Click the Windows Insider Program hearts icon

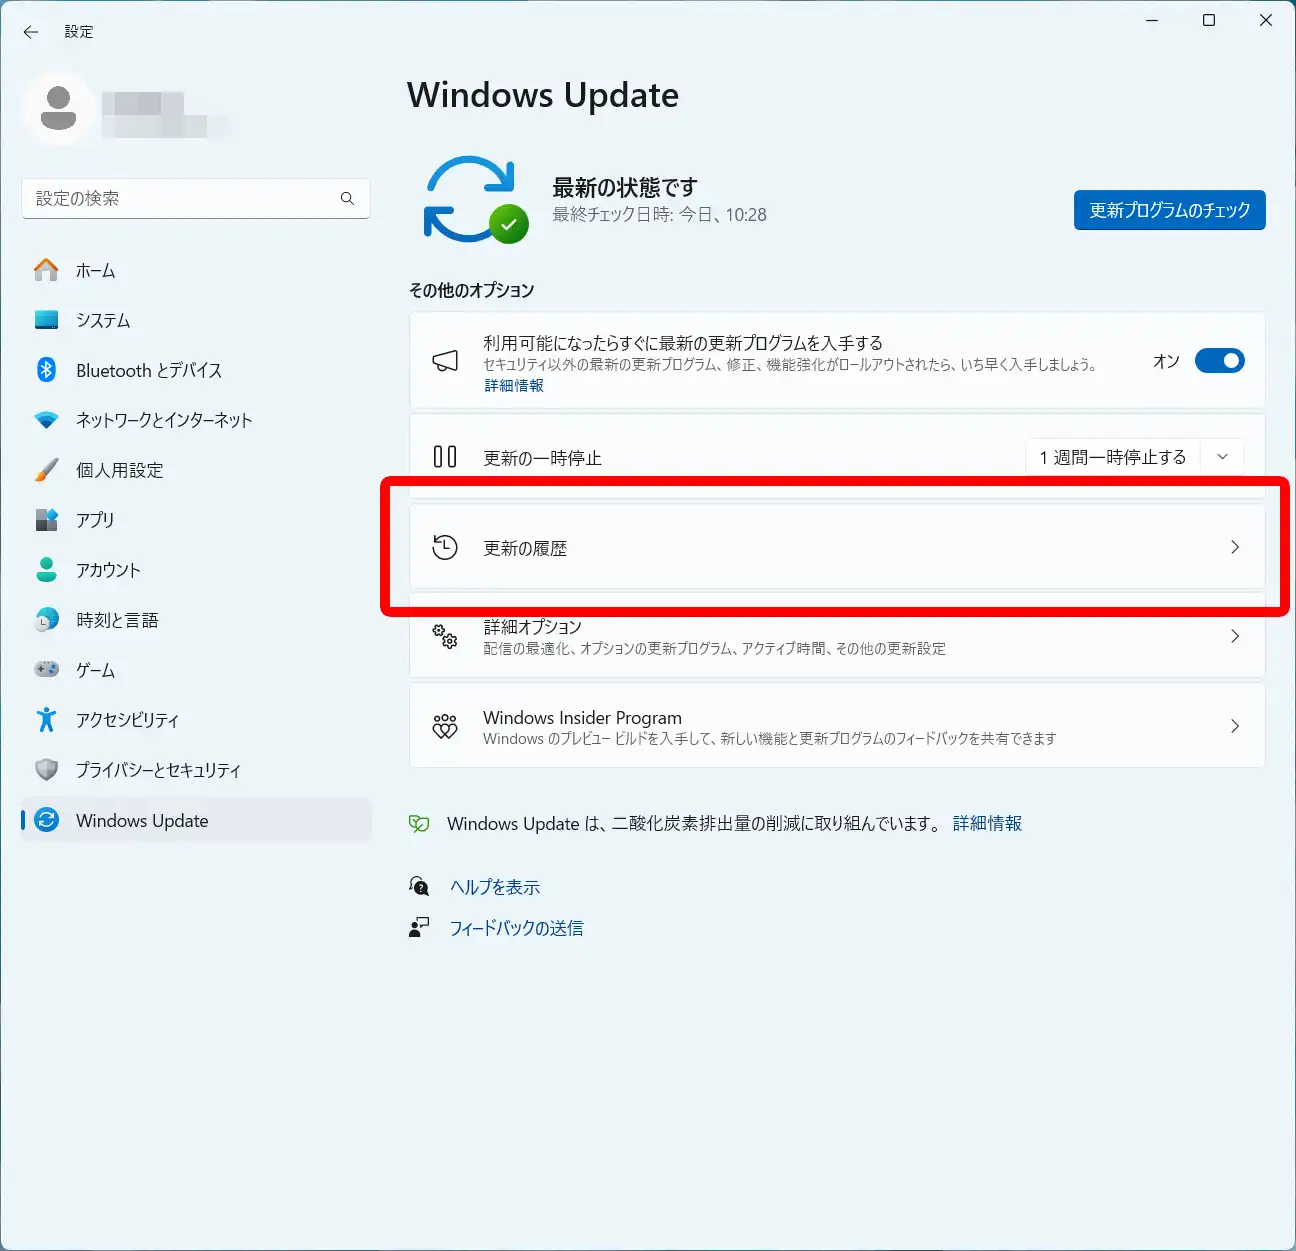445,726
